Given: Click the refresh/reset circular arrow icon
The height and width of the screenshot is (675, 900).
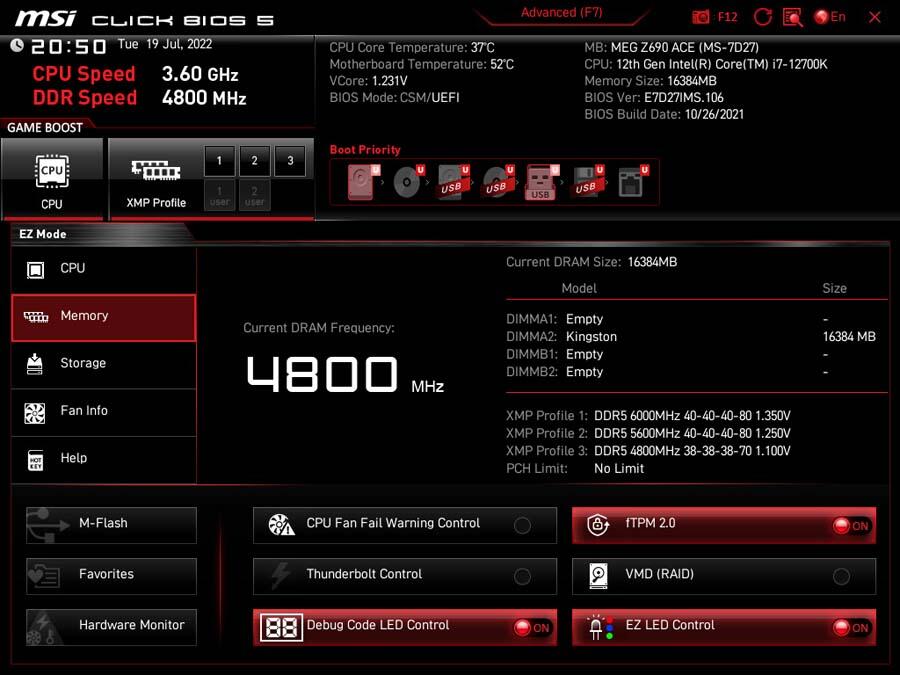Looking at the screenshot, I should click(x=762, y=17).
